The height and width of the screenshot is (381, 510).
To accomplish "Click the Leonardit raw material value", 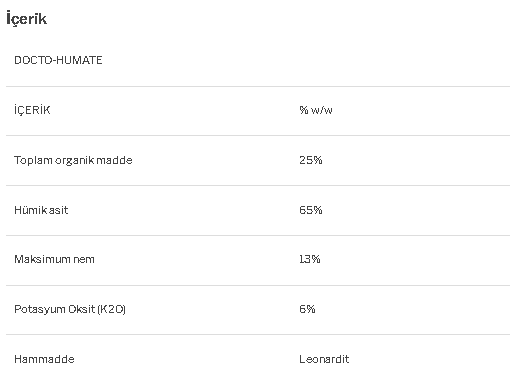I will click(324, 359).
